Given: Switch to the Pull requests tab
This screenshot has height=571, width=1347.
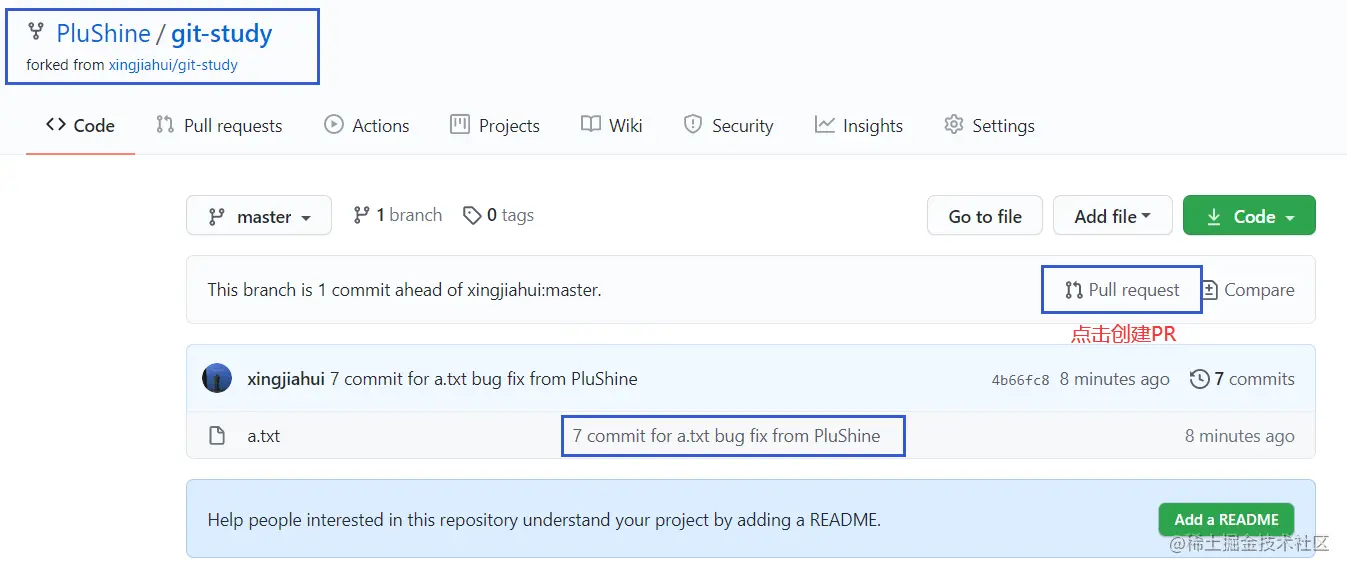Looking at the screenshot, I should [x=219, y=125].
